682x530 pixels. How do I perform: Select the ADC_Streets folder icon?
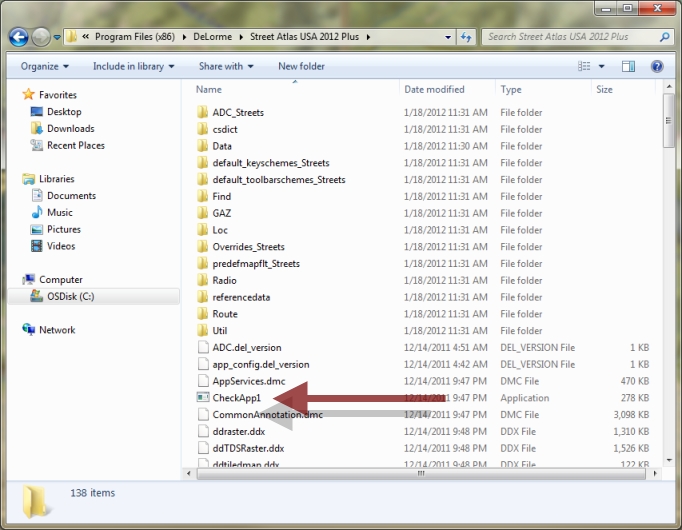coord(202,113)
